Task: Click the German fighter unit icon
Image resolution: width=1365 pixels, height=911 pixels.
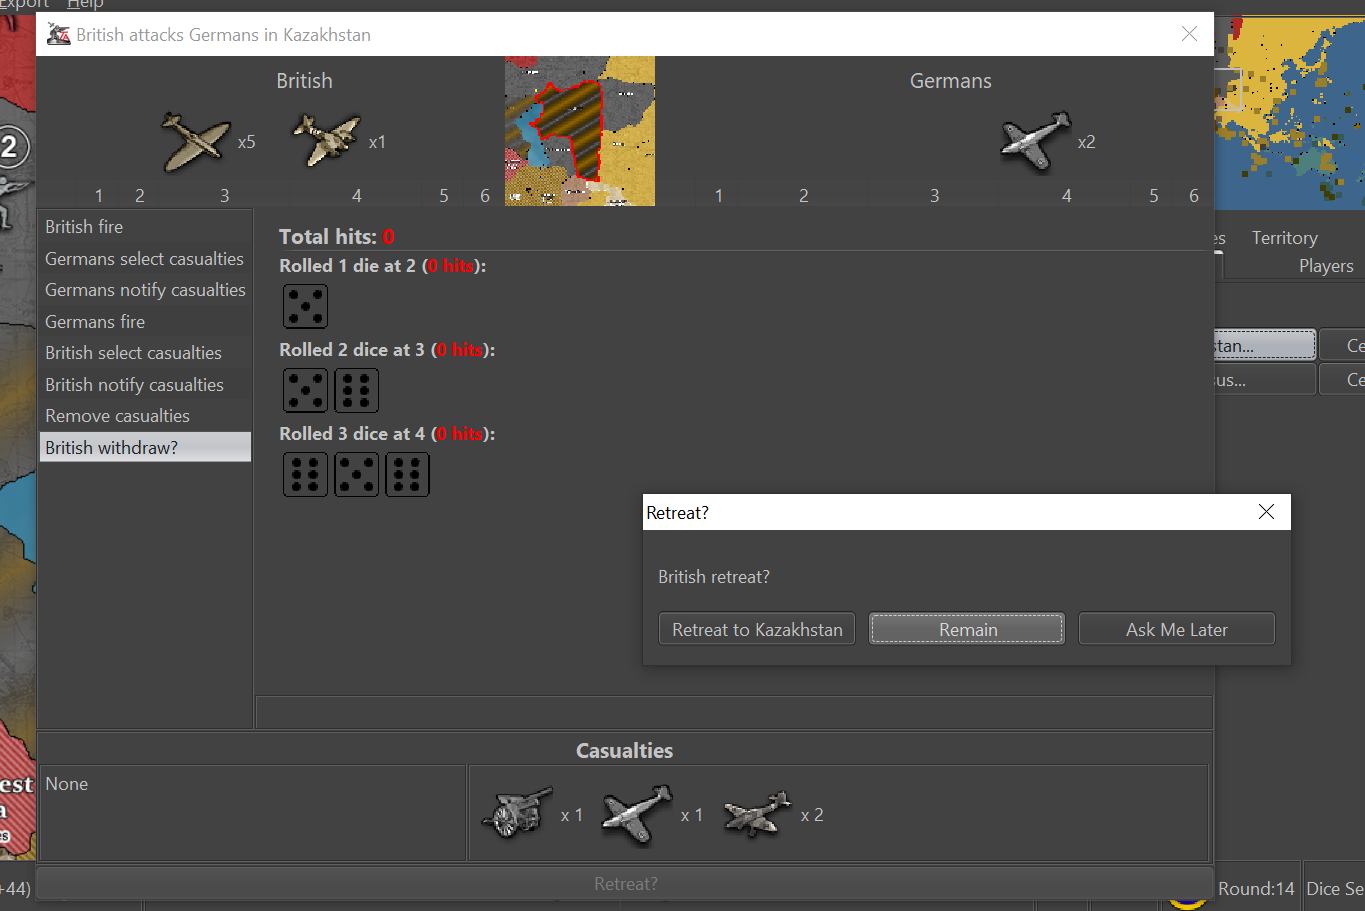Action: click(x=1035, y=141)
